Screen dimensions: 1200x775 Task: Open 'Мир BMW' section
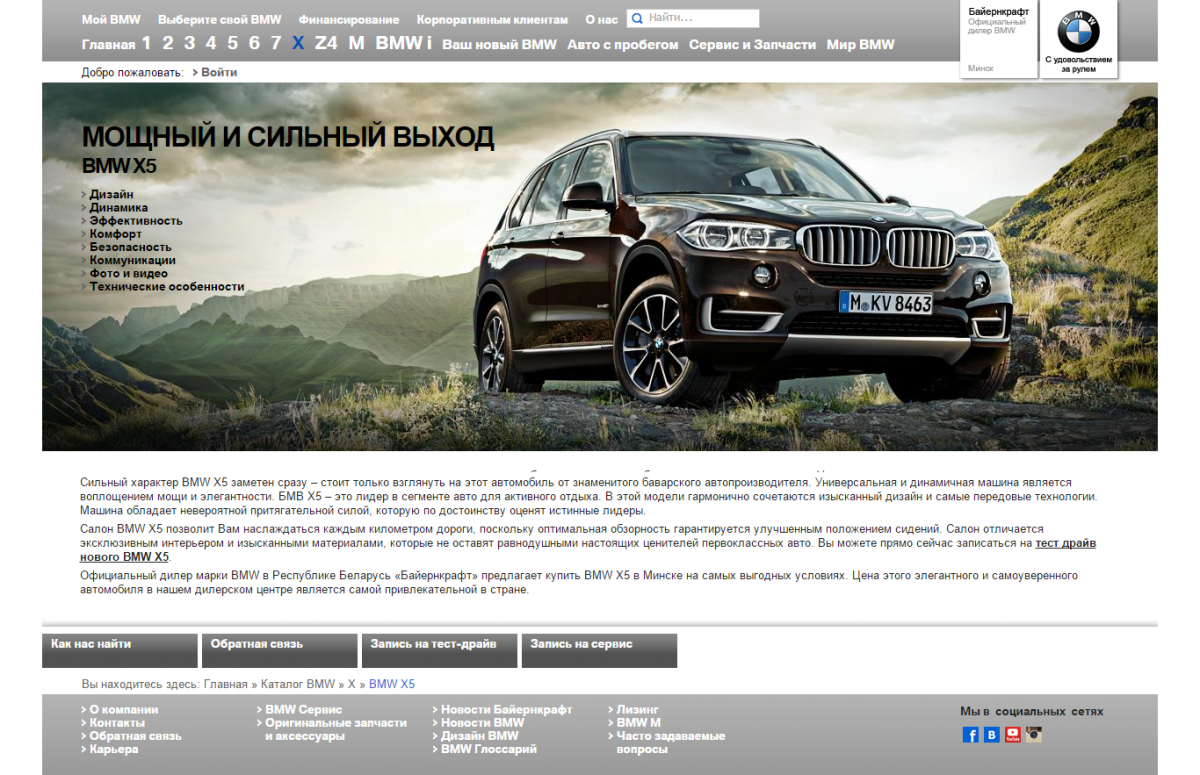click(860, 44)
